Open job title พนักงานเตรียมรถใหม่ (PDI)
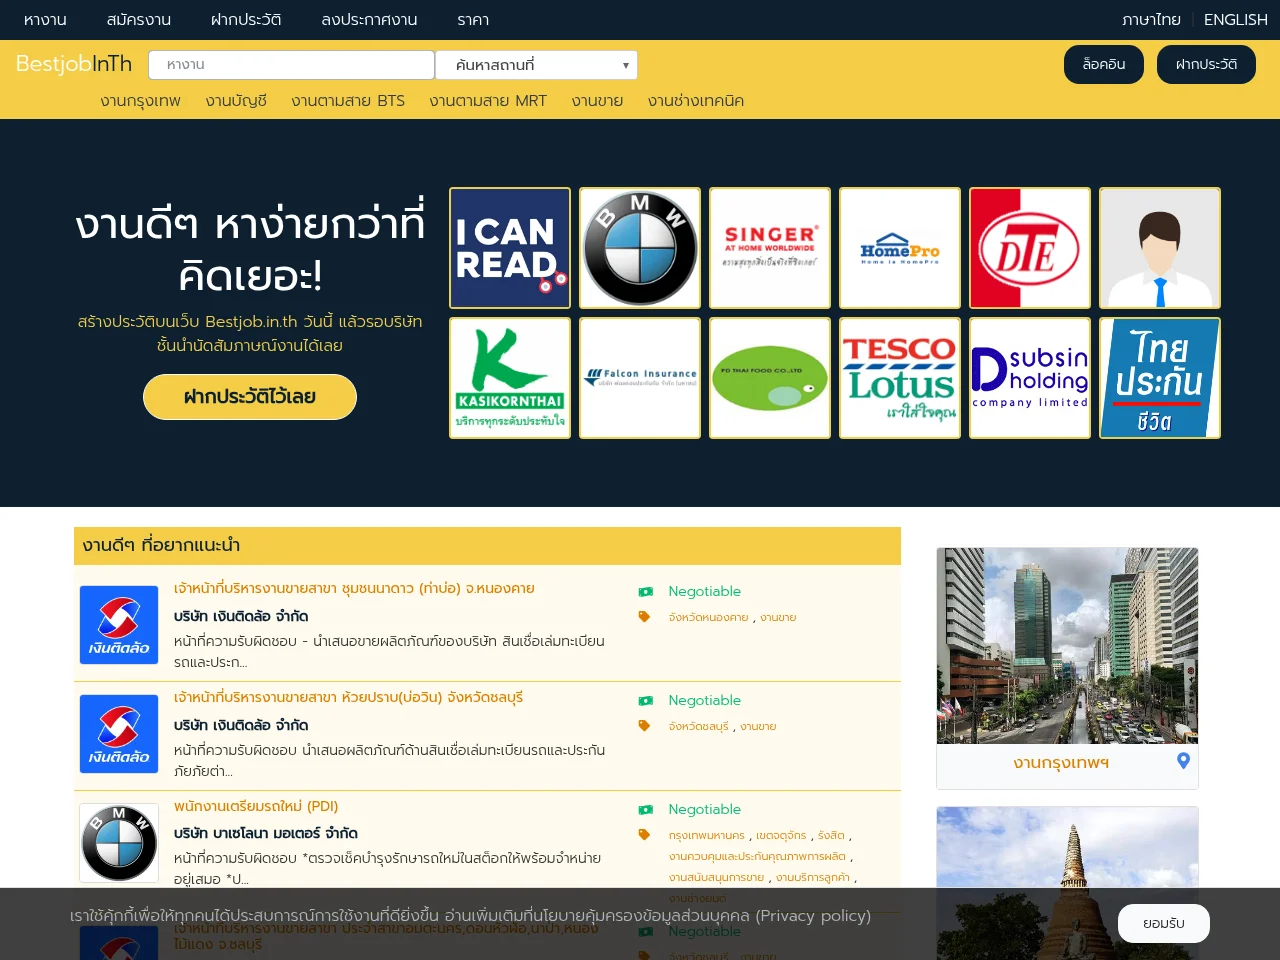The image size is (1280, 960). click(x=256, y=807)
